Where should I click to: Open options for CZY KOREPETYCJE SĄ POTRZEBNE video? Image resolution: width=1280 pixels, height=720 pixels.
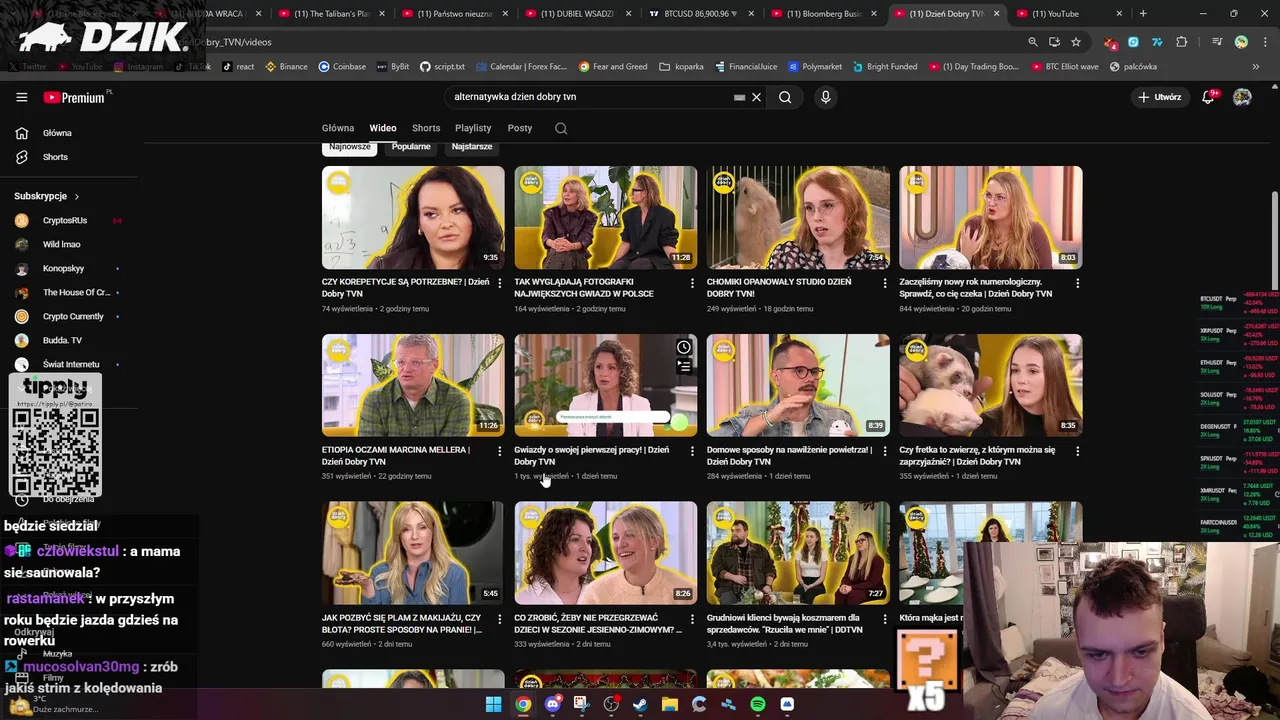point(499,283)
